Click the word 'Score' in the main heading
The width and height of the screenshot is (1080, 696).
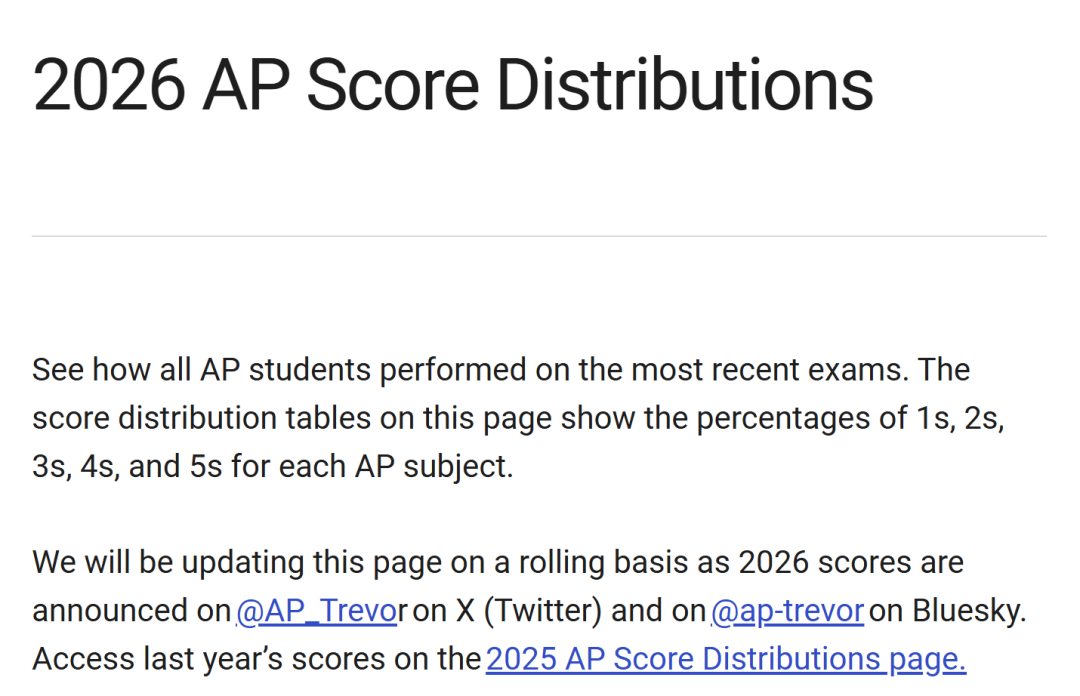393,85
